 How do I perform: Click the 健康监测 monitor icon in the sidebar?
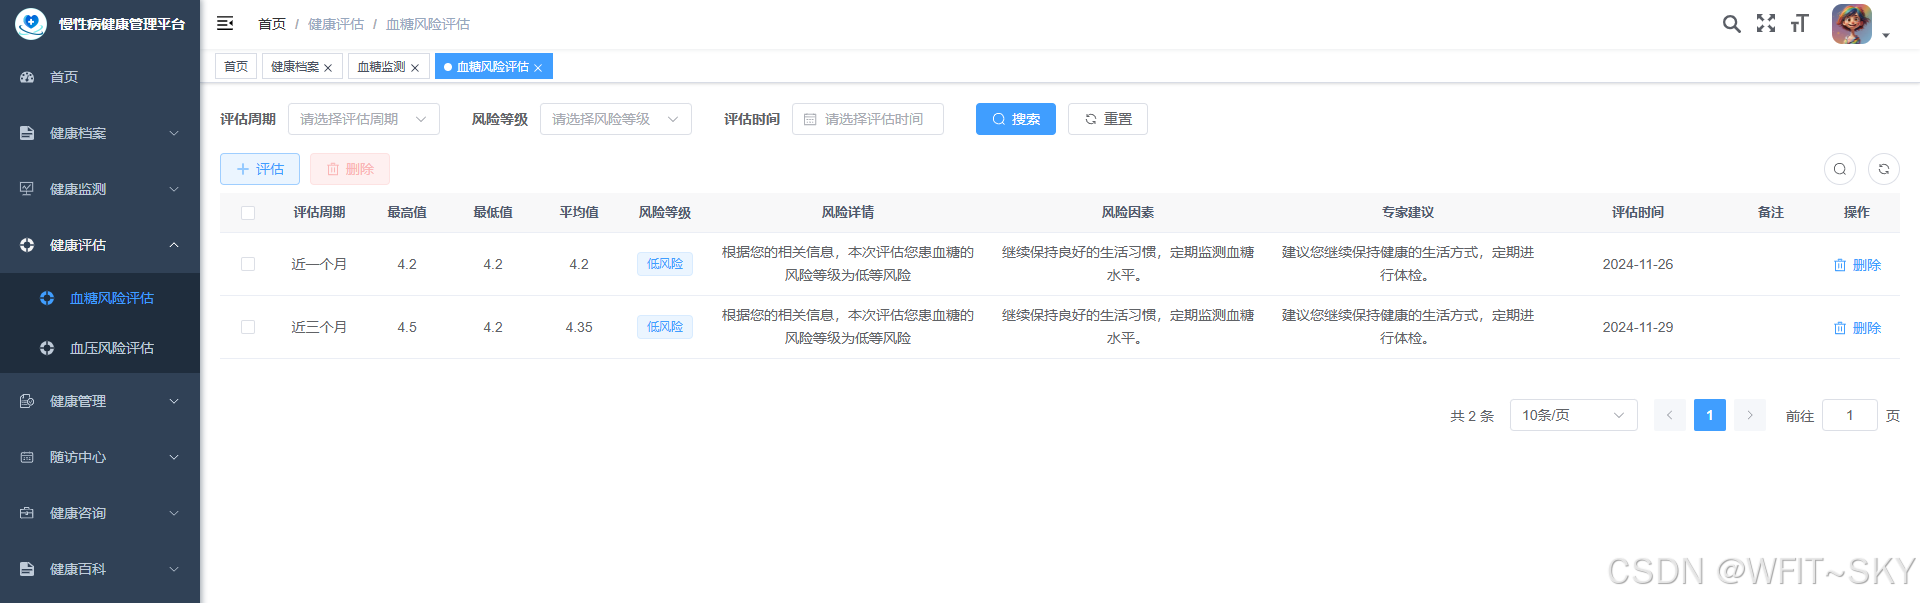pos(27,189)
